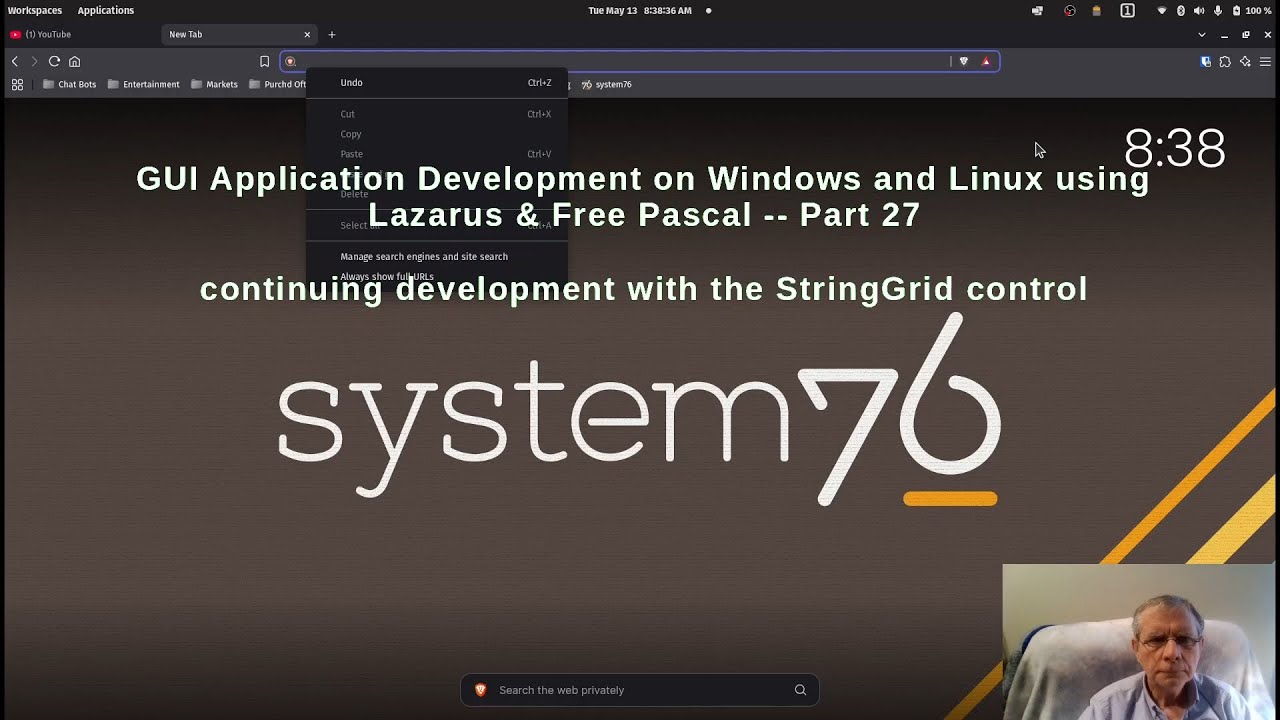Go back with the browser back arrow
This screenshot has width=1280, height=720.
point(15,61)
